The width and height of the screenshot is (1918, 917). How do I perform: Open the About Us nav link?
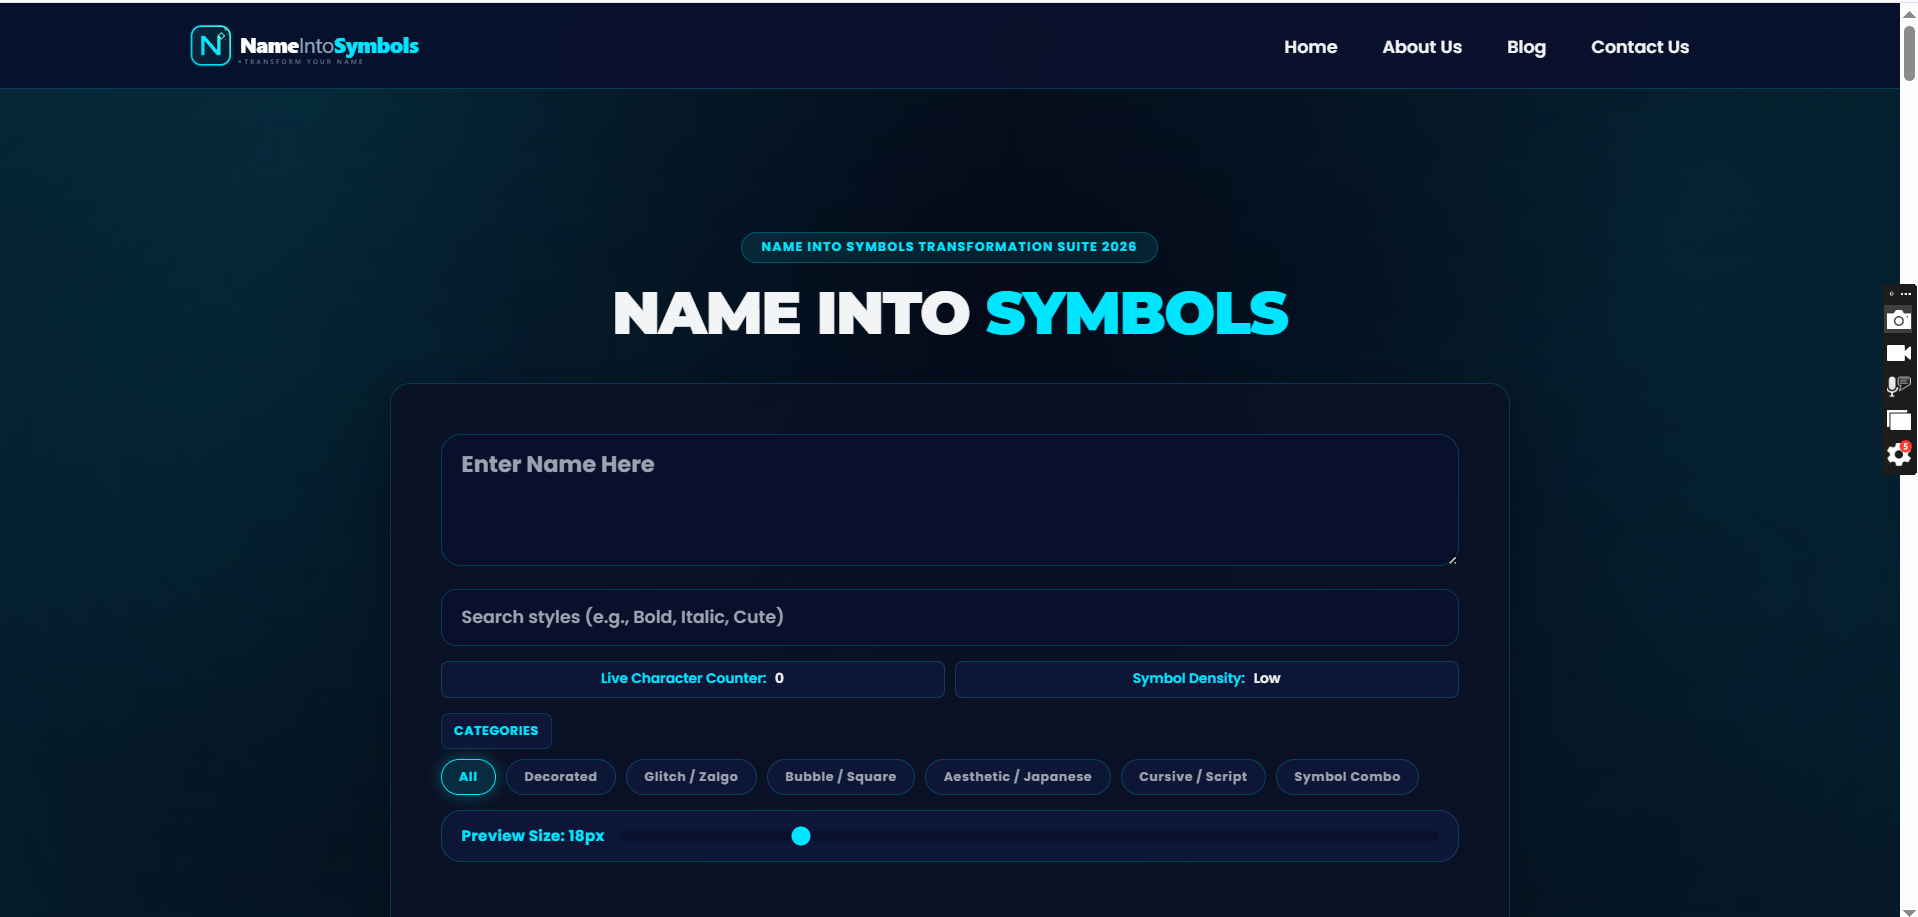[1421, 47]
